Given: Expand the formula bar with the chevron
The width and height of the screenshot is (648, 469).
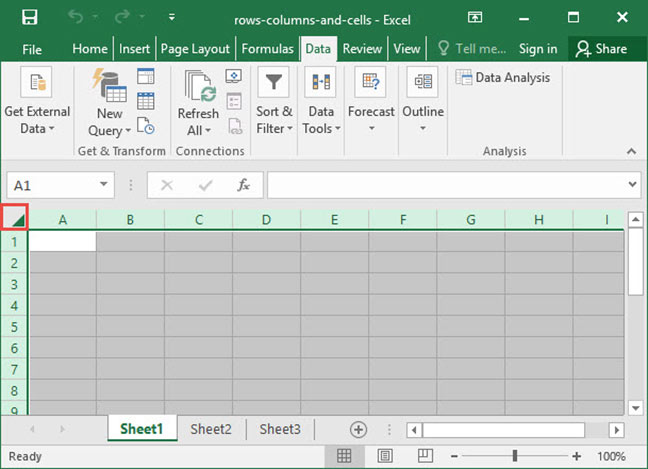Looking at the screenshot, I should point(632,184).
